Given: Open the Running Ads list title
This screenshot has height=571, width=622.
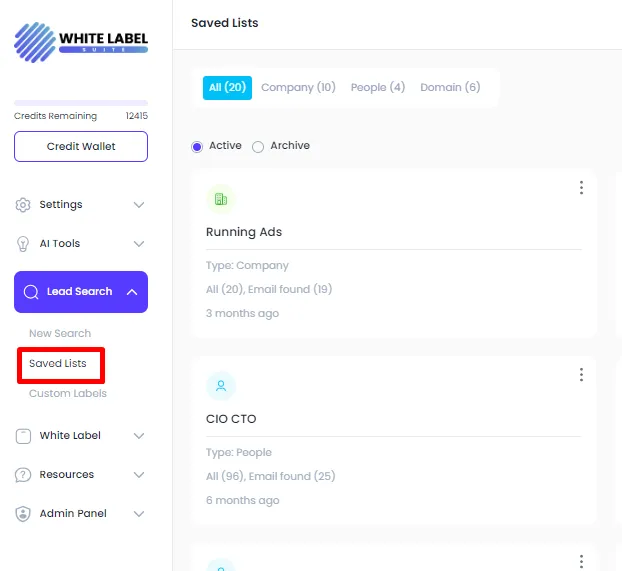Looking at the screenshot, I should pyautogui.click(x=244, y=232).
